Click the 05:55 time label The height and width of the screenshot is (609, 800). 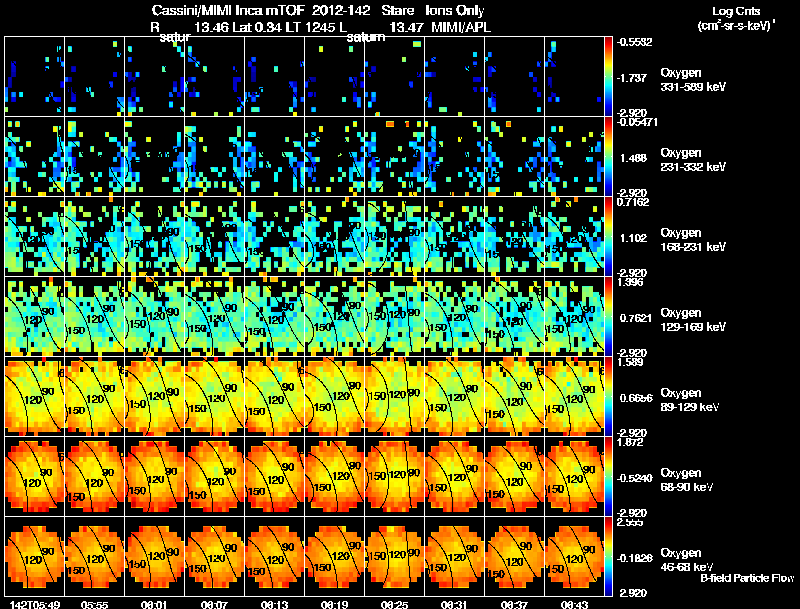click(94, 604)
